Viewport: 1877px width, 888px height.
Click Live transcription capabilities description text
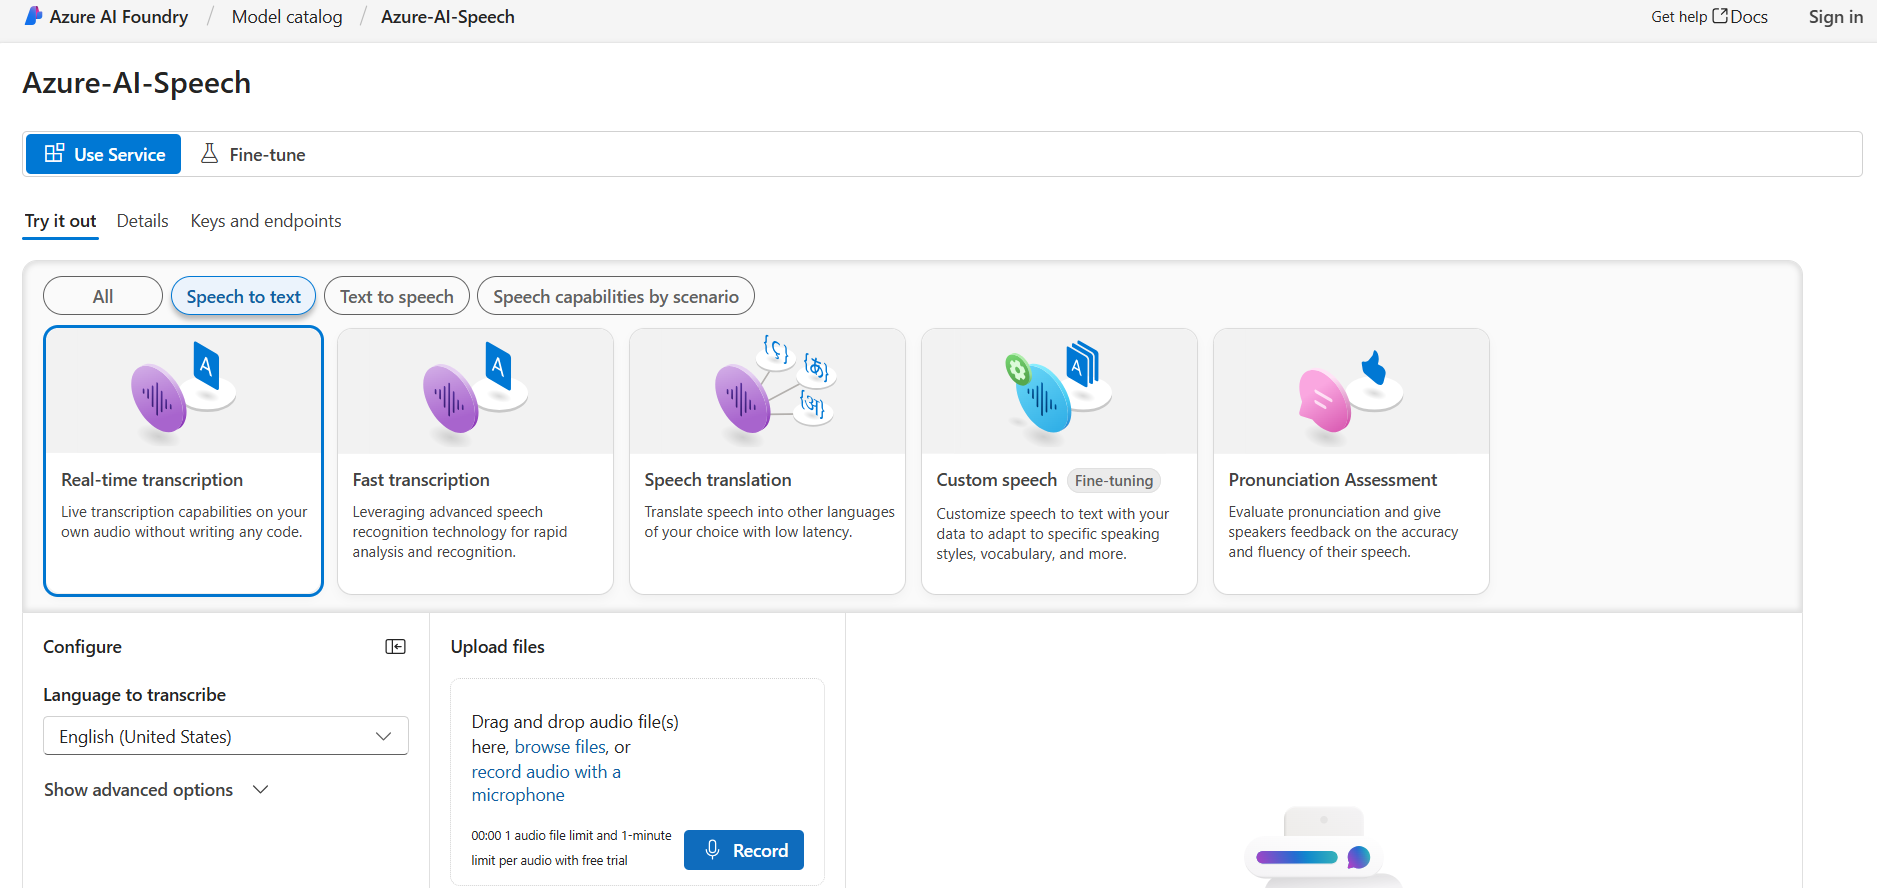point(184,522)
